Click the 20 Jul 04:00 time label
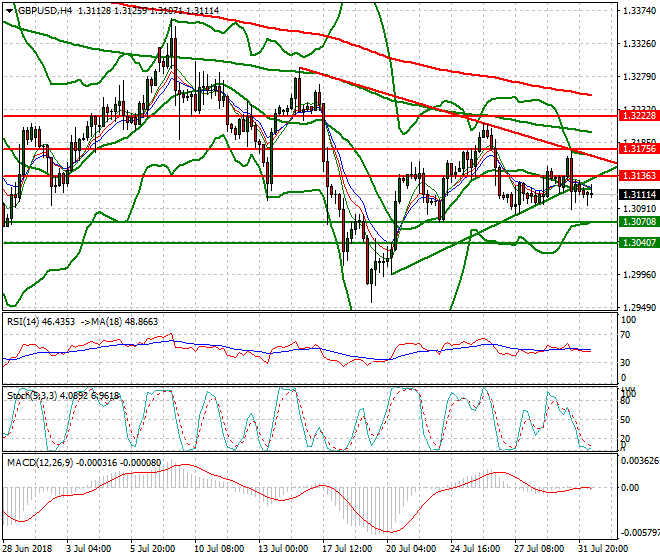 tap(411, 549)
